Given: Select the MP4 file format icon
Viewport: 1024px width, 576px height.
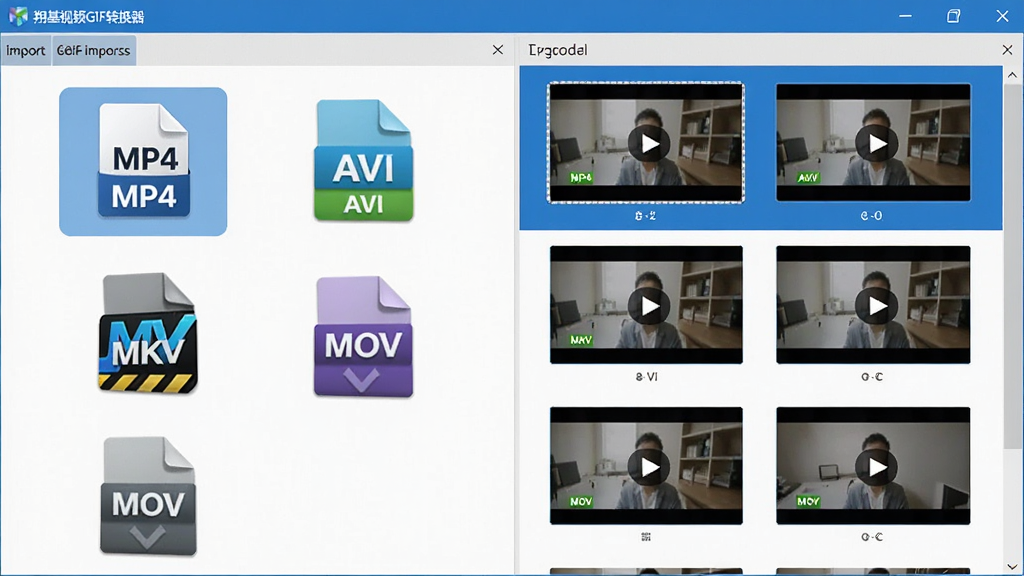Looking at the screenshot, I should 144,161.
